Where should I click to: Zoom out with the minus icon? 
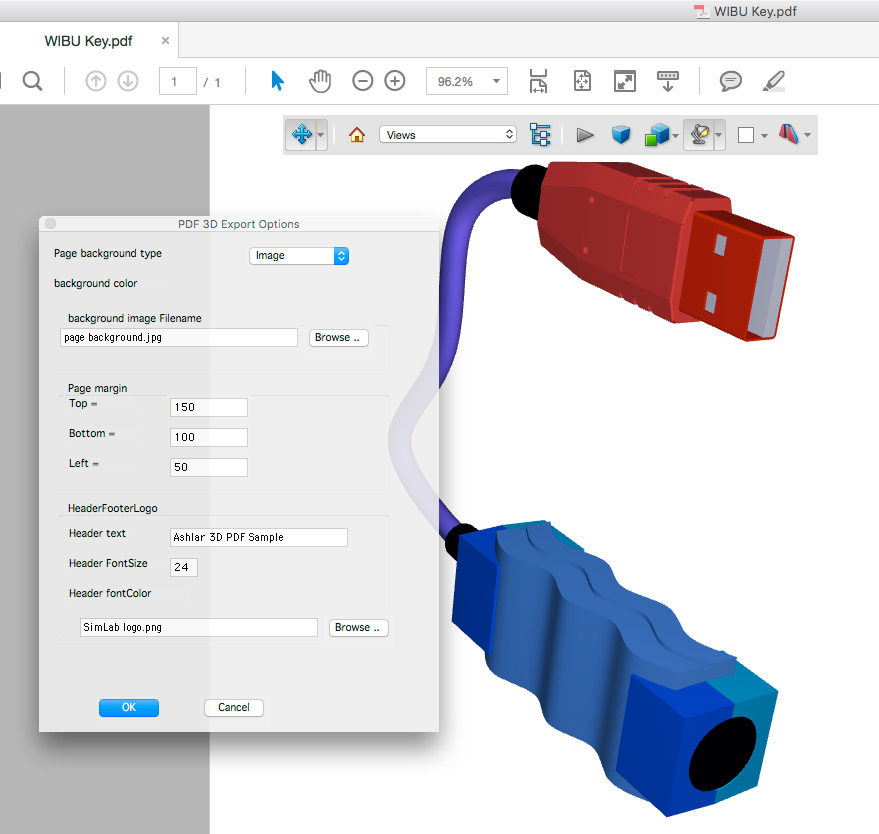pos(363,81)
